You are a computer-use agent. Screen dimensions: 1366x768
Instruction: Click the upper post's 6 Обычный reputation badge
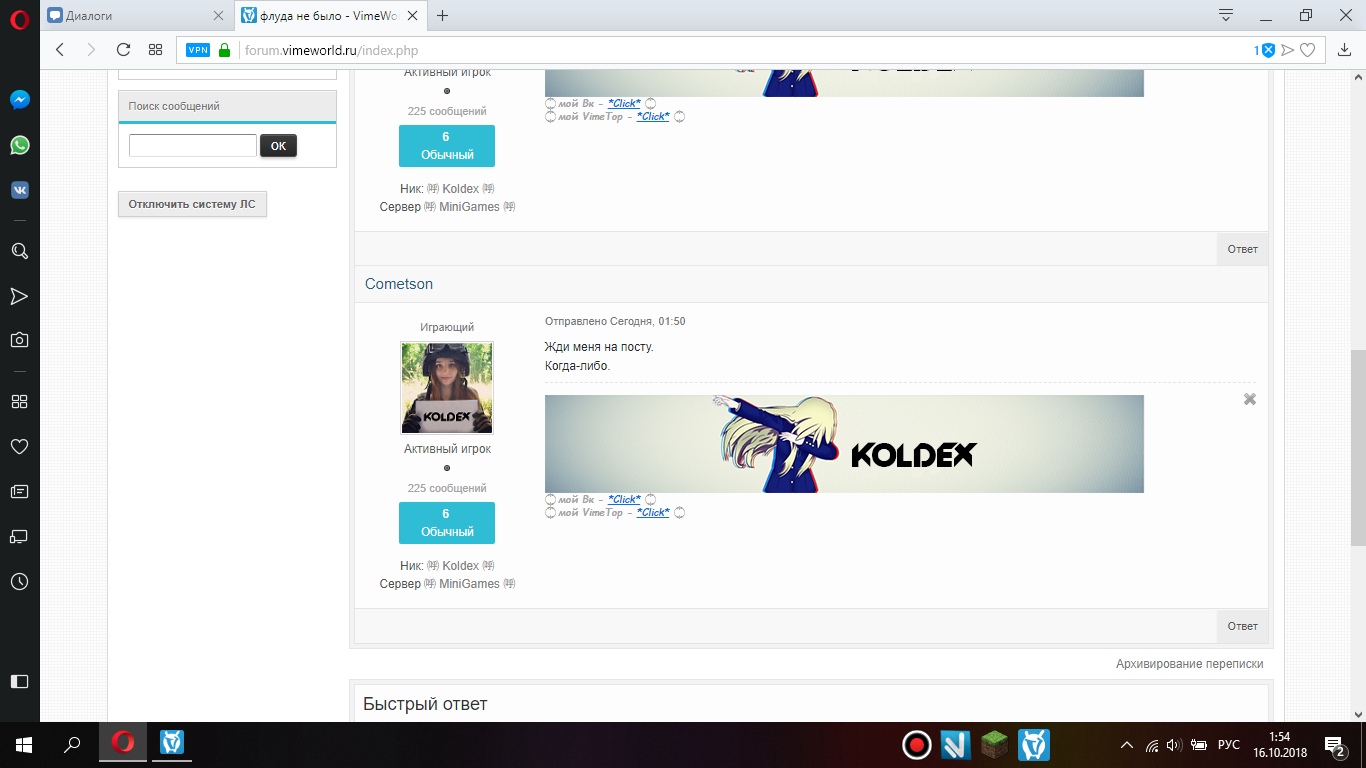(x=447, y=146)
